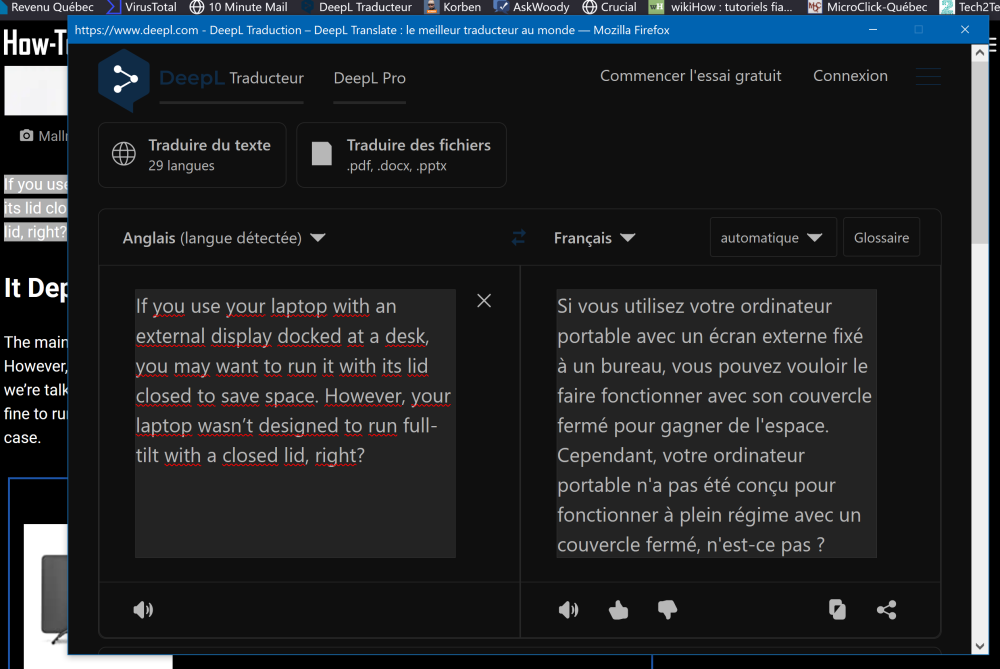1000x669 pixels.
Task: Click globe icon in Traduire du texte
Action: point(124,154)
